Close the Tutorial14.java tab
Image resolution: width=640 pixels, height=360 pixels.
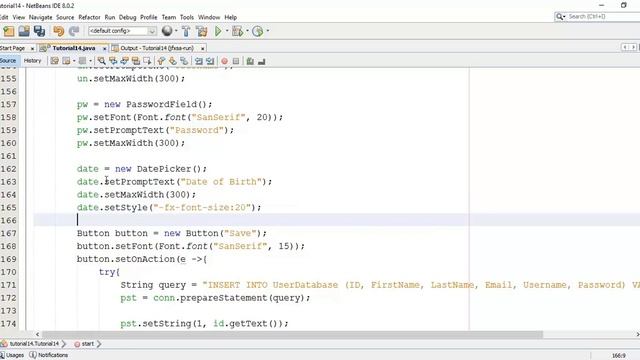point(104,49)
